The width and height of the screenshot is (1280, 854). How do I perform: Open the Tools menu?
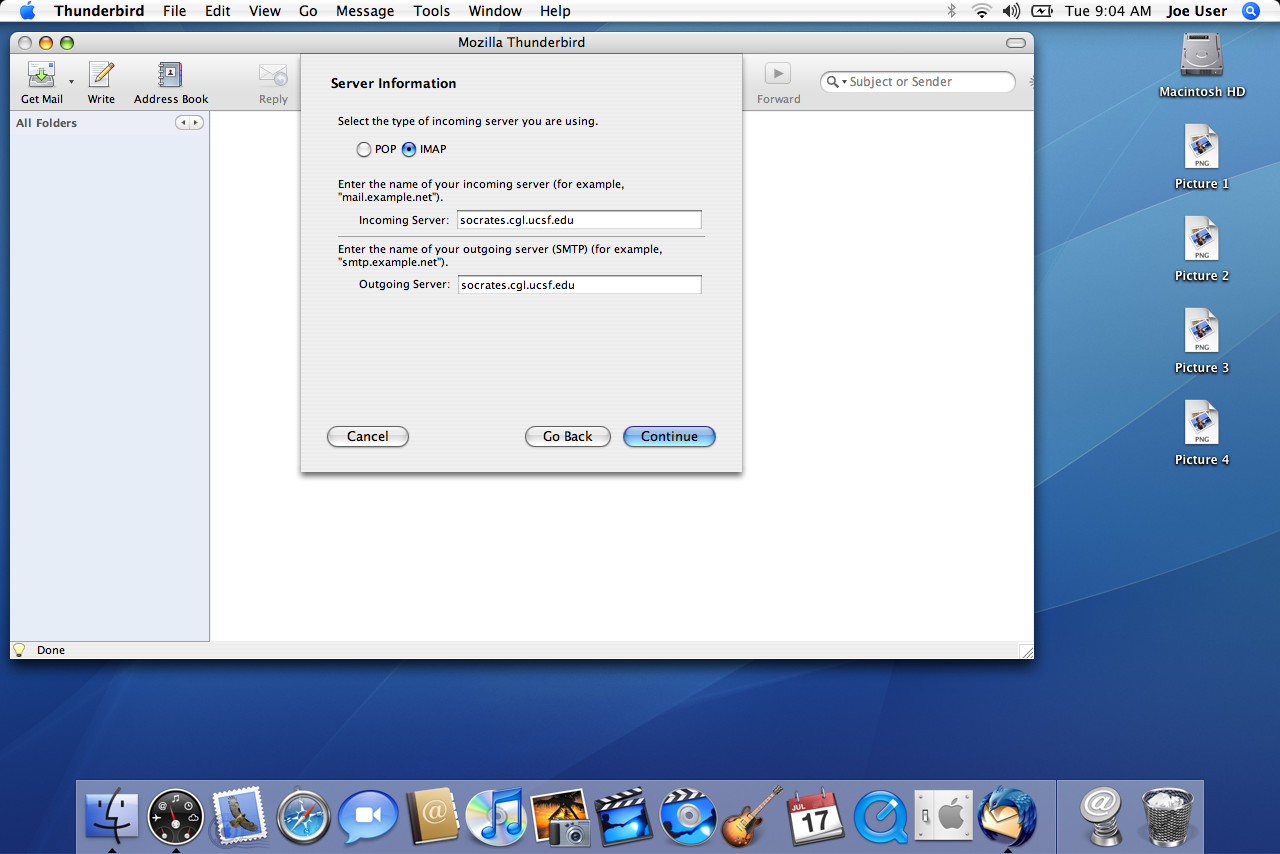(431, 11)
